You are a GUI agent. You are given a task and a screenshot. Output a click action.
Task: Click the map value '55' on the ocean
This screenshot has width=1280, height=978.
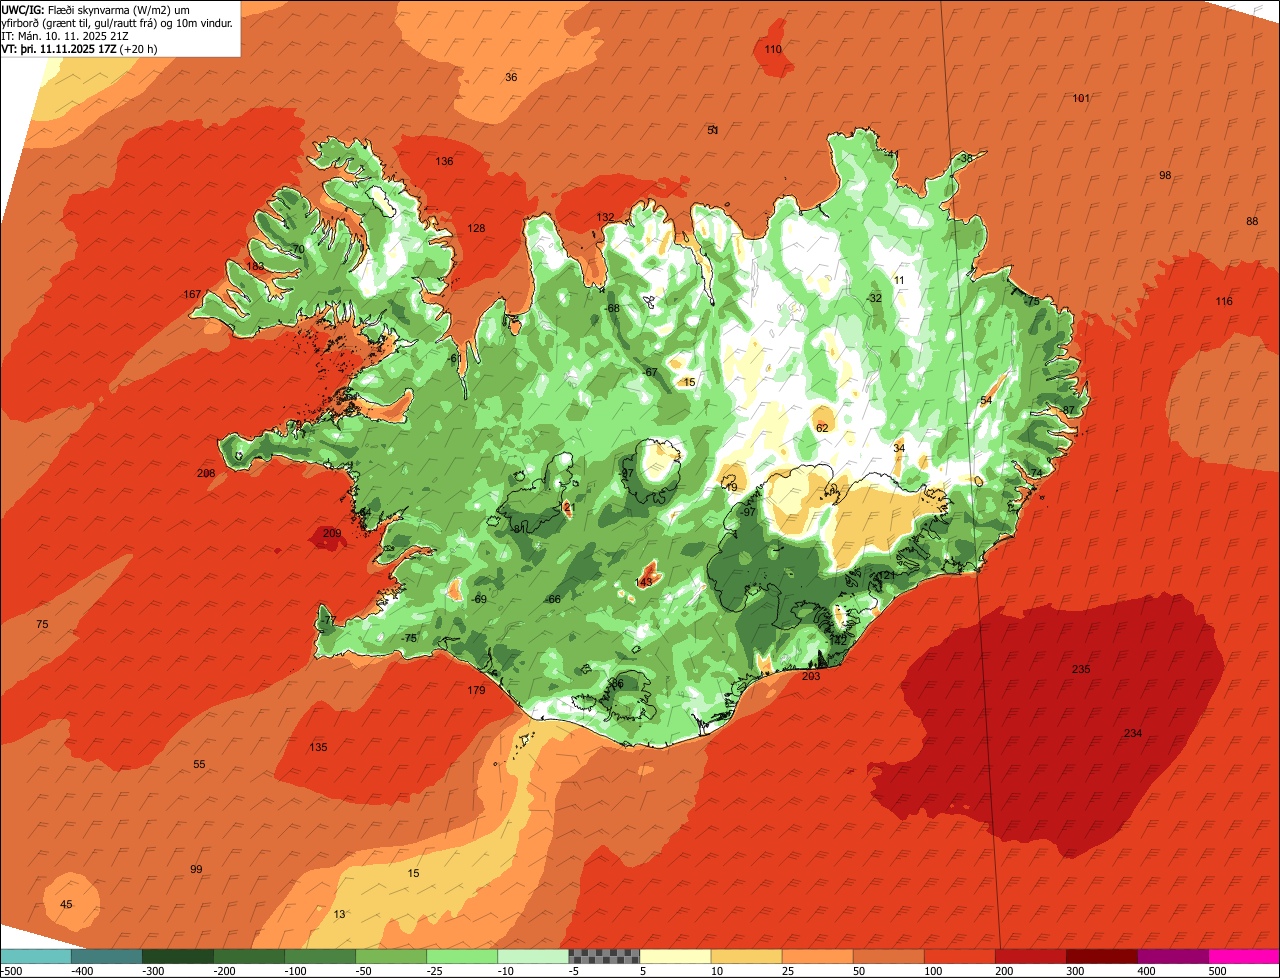(x=199, y=764)
